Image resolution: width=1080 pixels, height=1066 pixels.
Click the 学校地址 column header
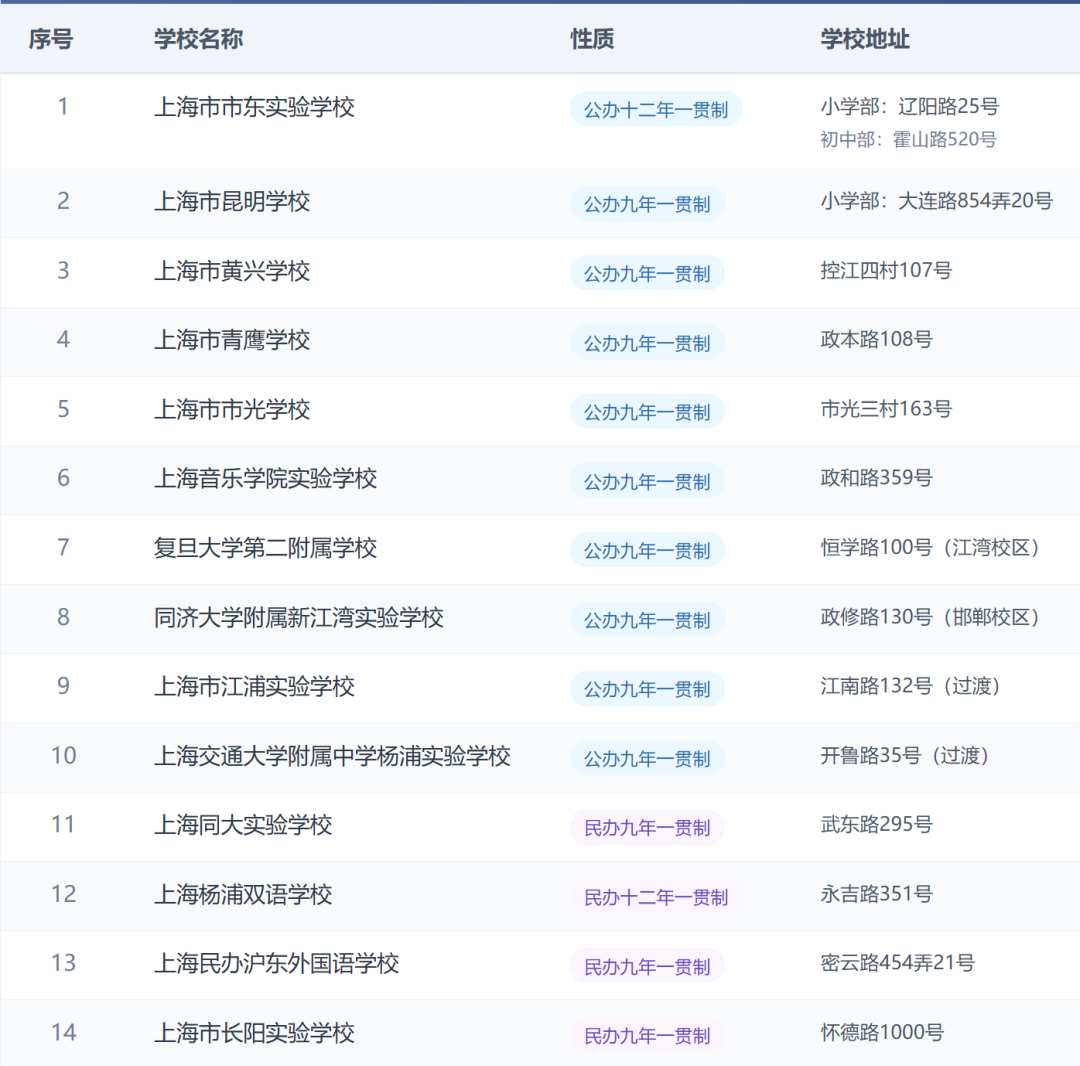[x=865, y=39]
